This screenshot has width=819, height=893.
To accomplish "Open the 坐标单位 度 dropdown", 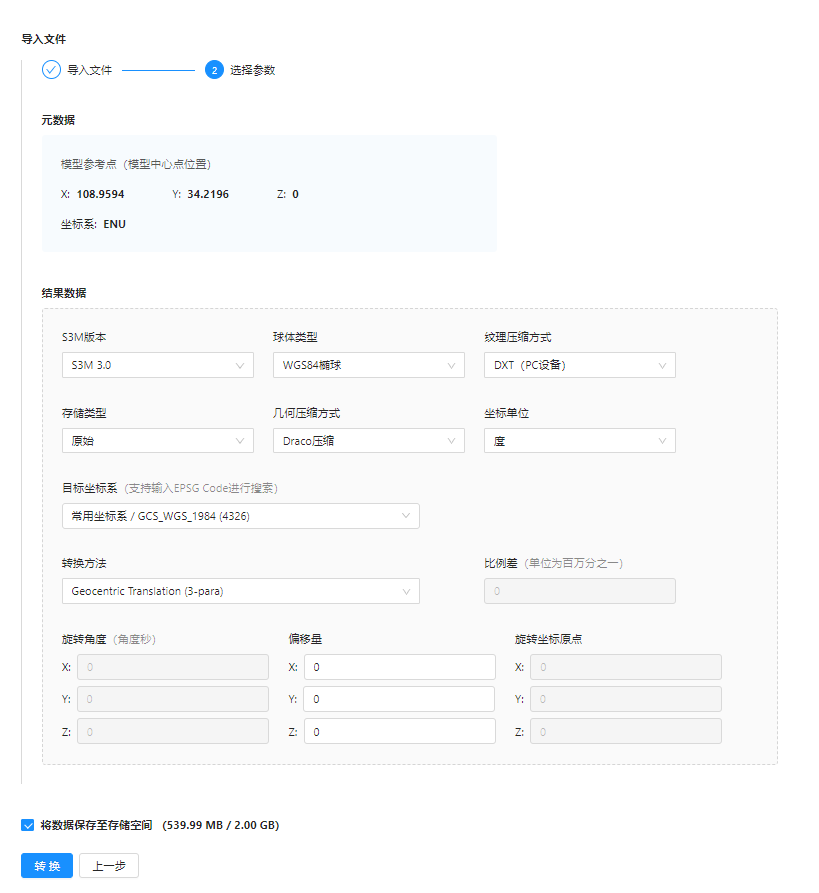I will 579,441.
